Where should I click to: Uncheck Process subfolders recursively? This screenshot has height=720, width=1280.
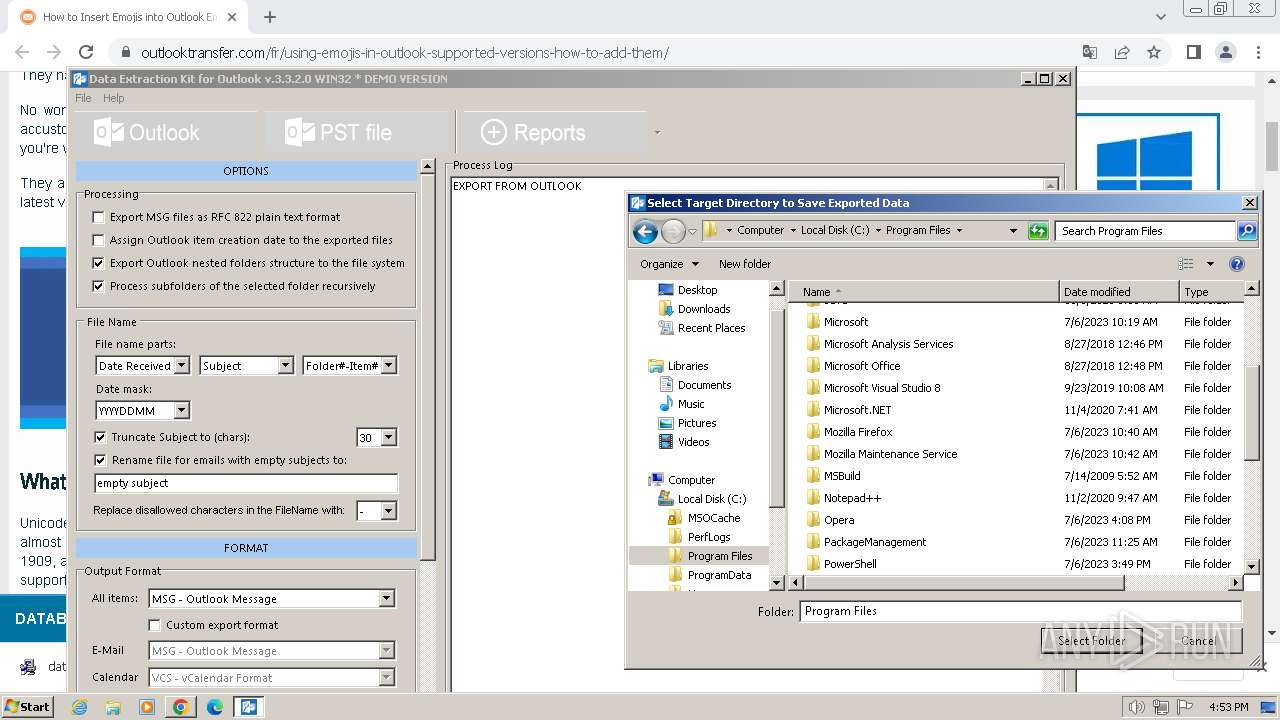click(98, 286)
